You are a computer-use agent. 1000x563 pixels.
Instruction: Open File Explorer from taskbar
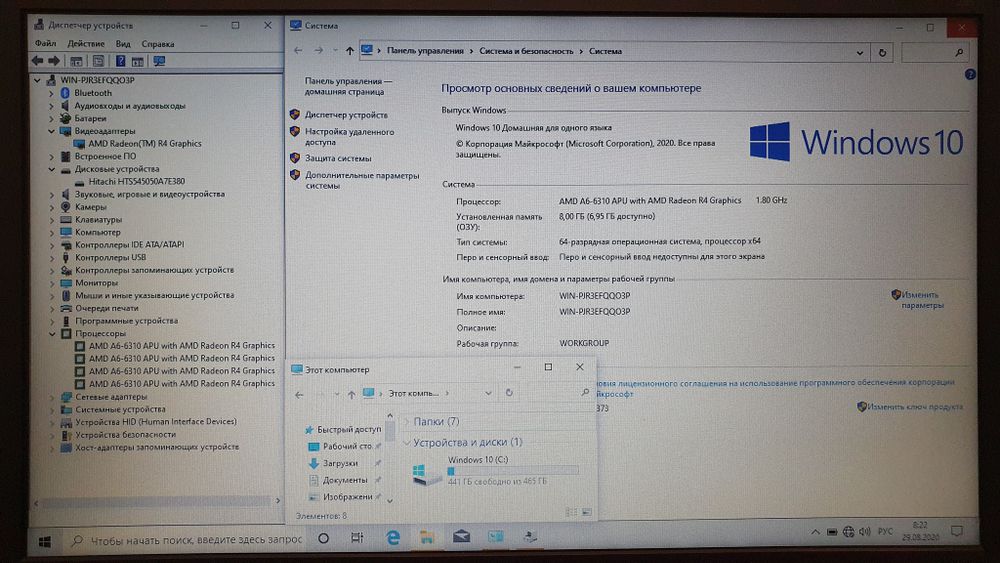tap(427, 537)
